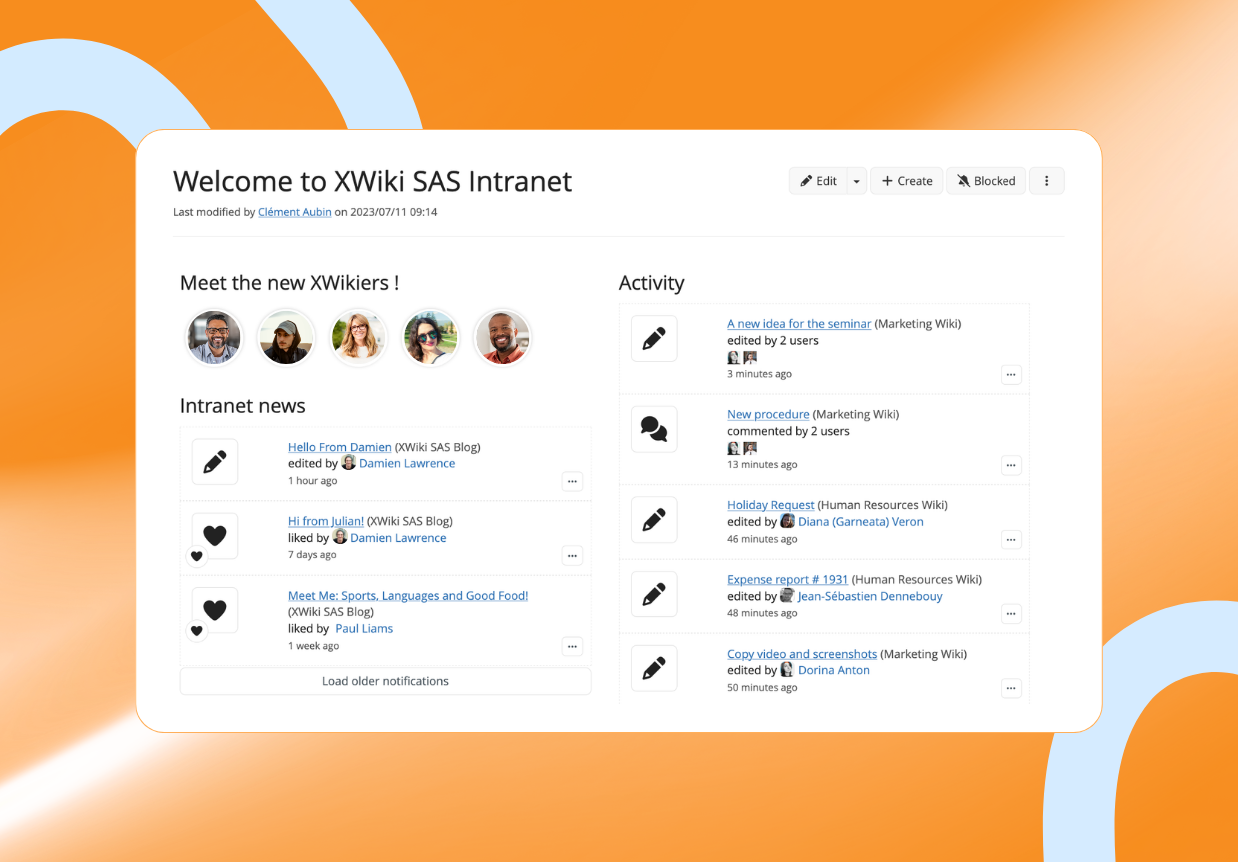Open the three-dot more actions menu in header
The height and width of the screenshot is (862, 1238).
(1047, 181)
